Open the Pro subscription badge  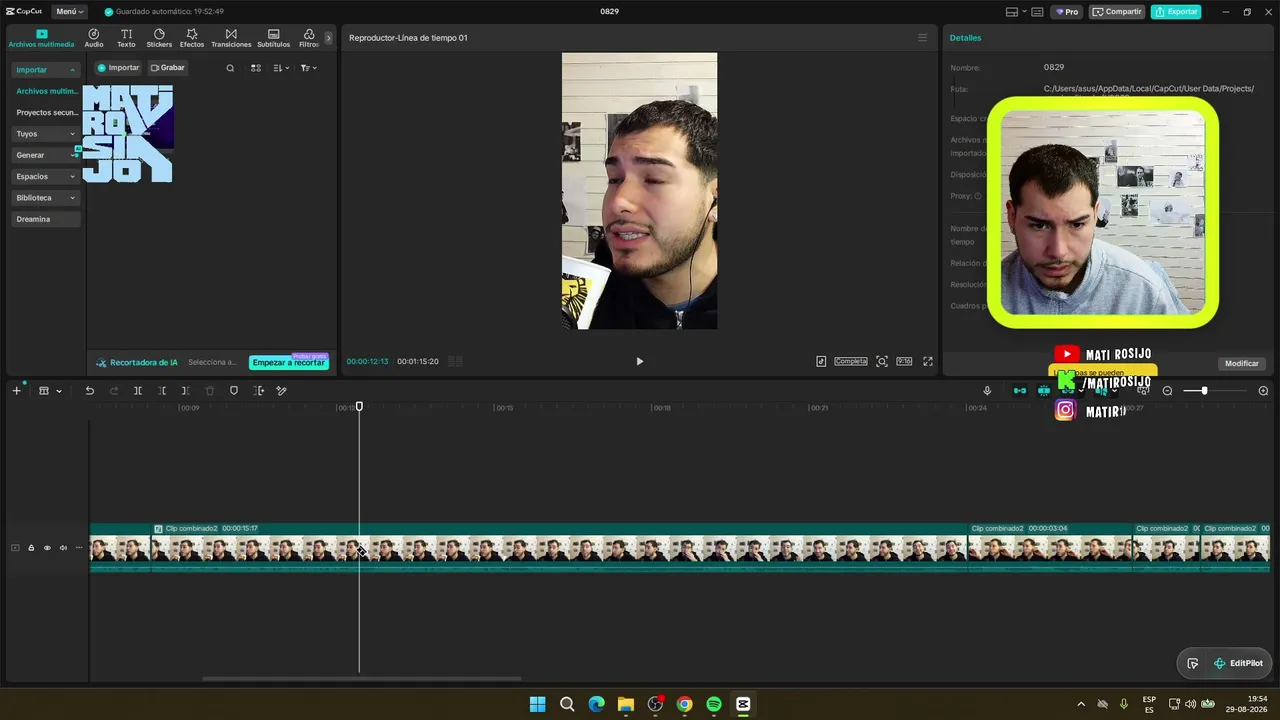tap(1067, 12)
